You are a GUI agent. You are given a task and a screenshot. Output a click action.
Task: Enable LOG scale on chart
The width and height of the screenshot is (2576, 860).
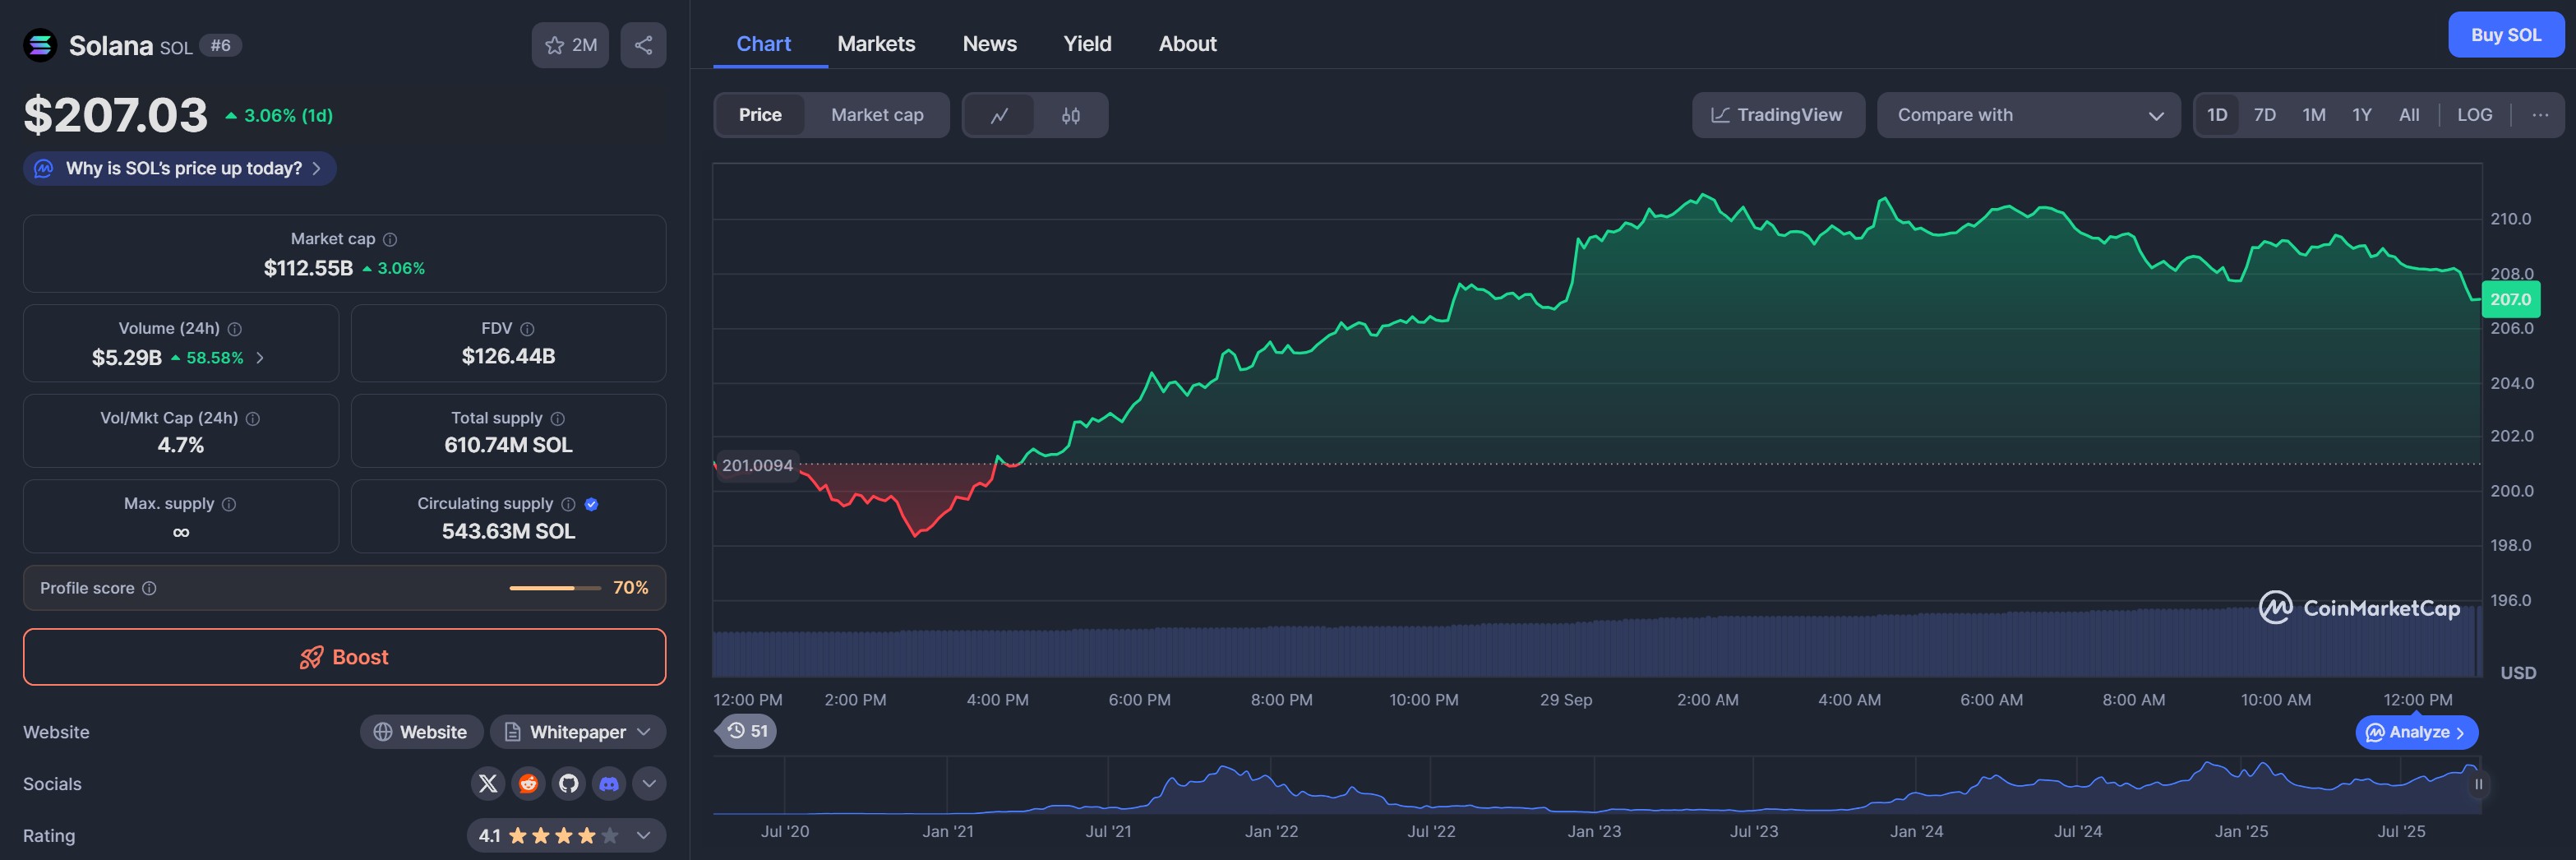pyautogui.click(x=2474, y=115)
